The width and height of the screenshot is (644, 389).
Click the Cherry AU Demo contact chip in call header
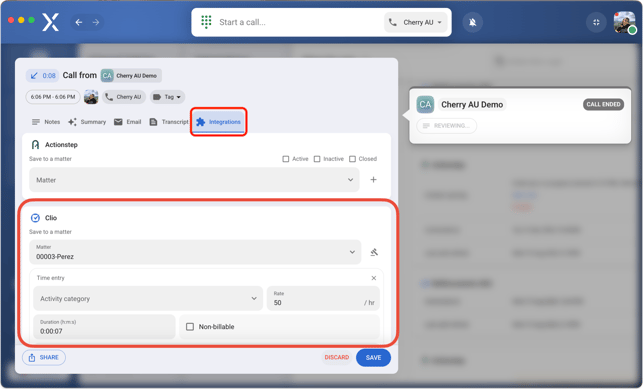[131, 76]
